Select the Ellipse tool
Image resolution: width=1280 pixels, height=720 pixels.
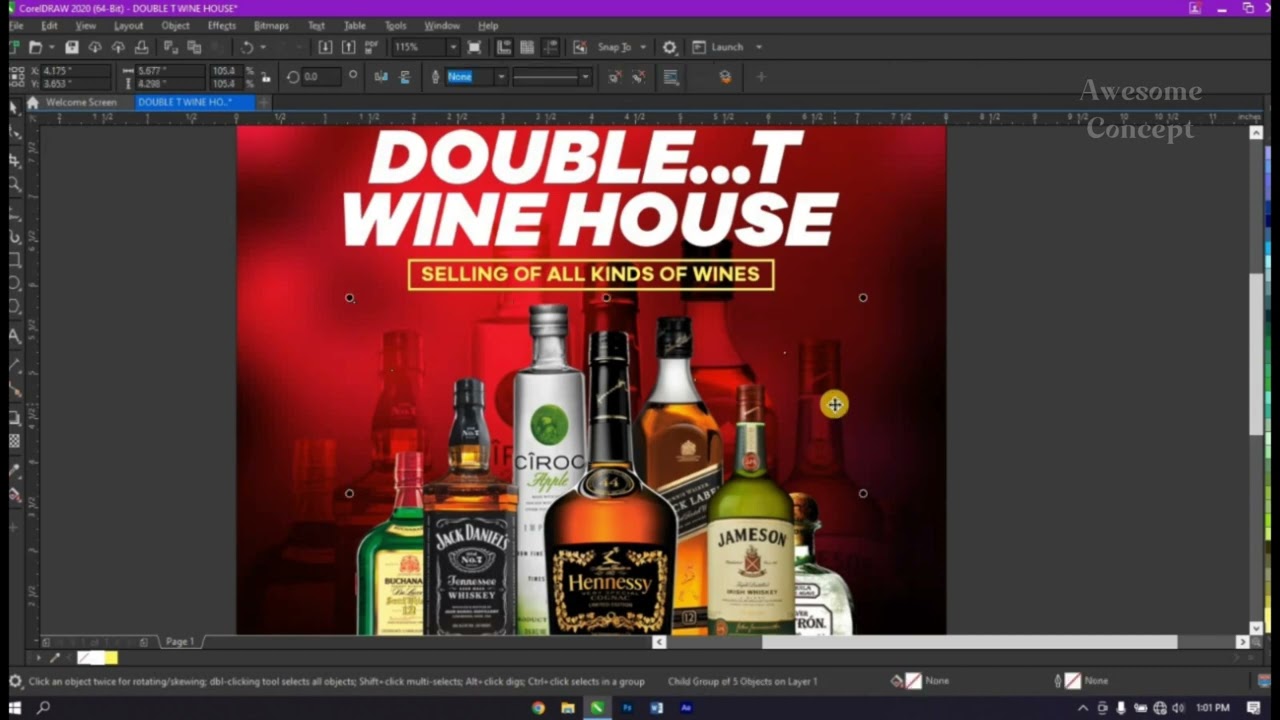14,282
